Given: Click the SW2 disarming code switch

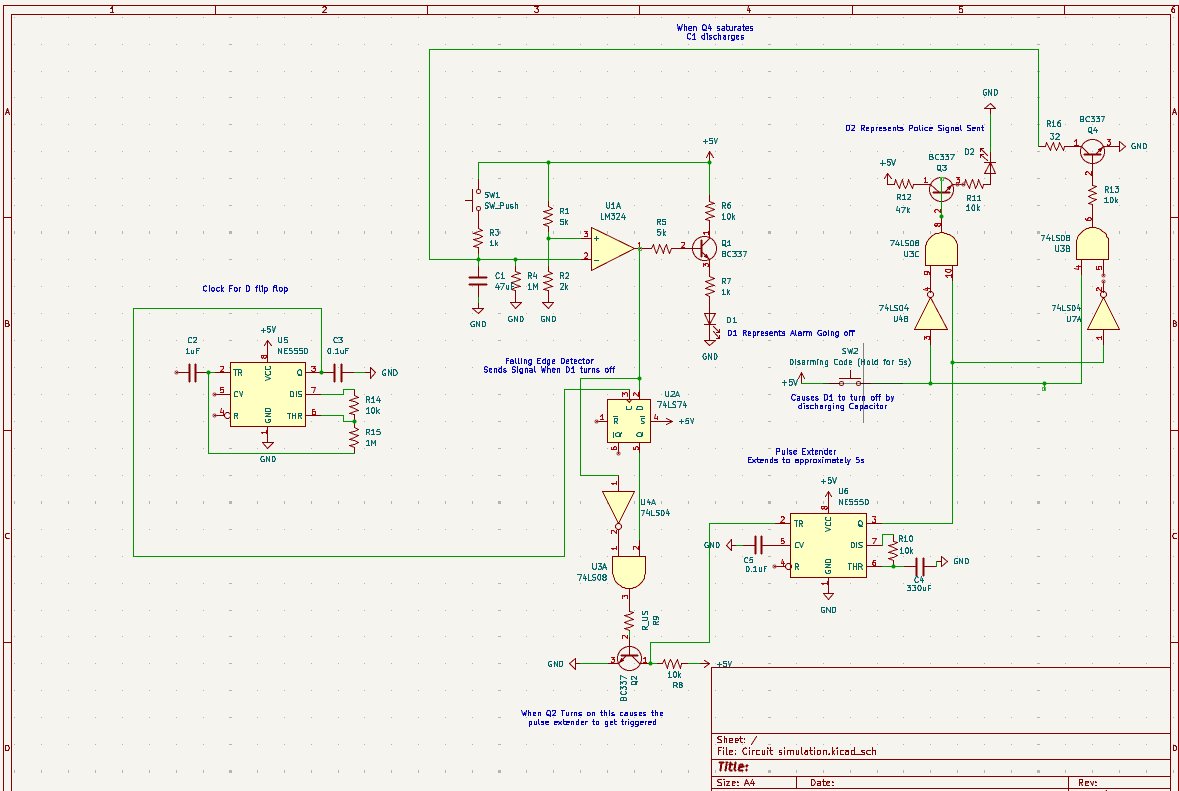Looking at the screenshot, I should 848,378.
